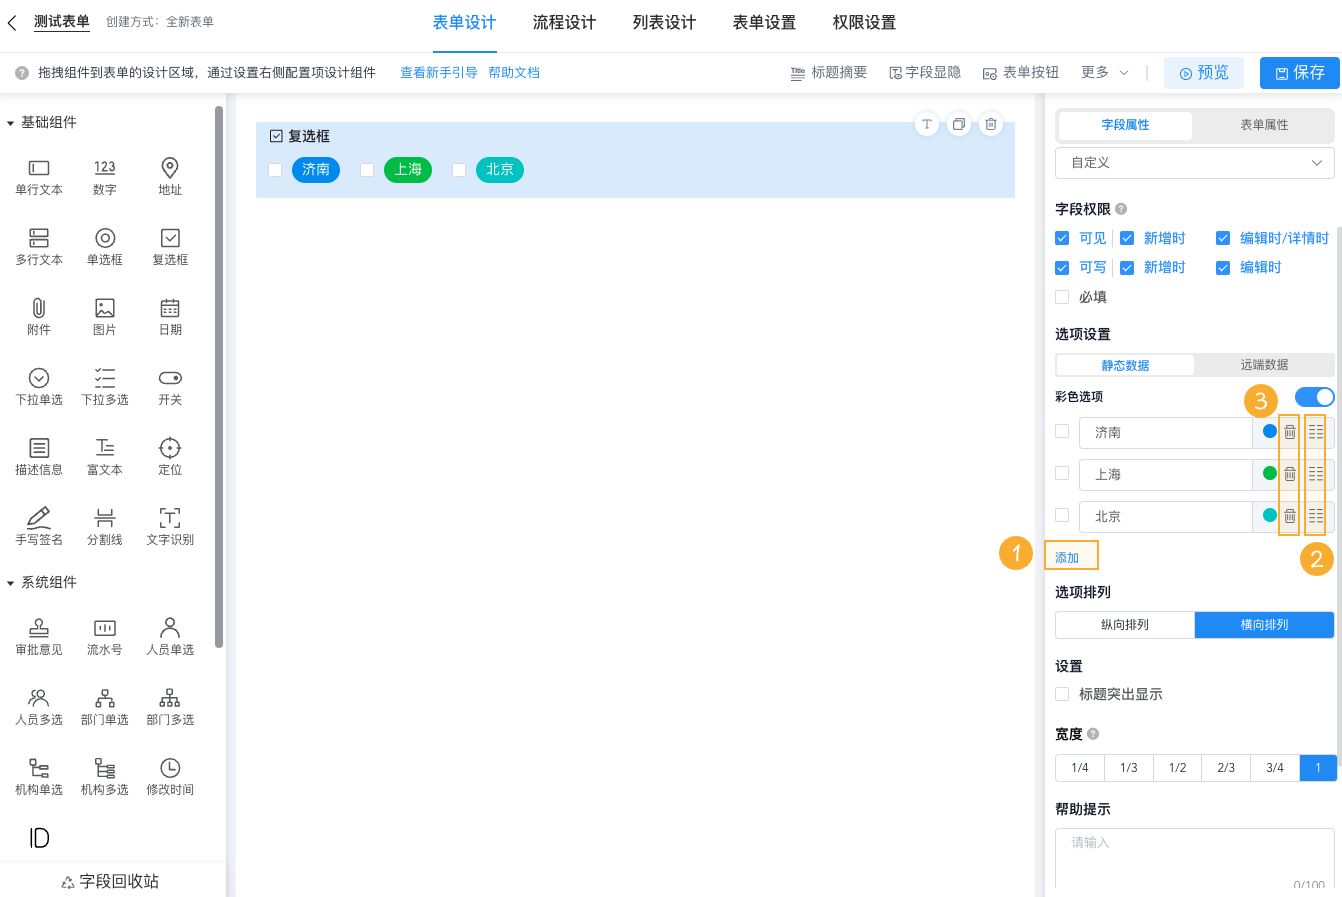Switch to the 表单属性 properties tab

tap(1263, 126)
